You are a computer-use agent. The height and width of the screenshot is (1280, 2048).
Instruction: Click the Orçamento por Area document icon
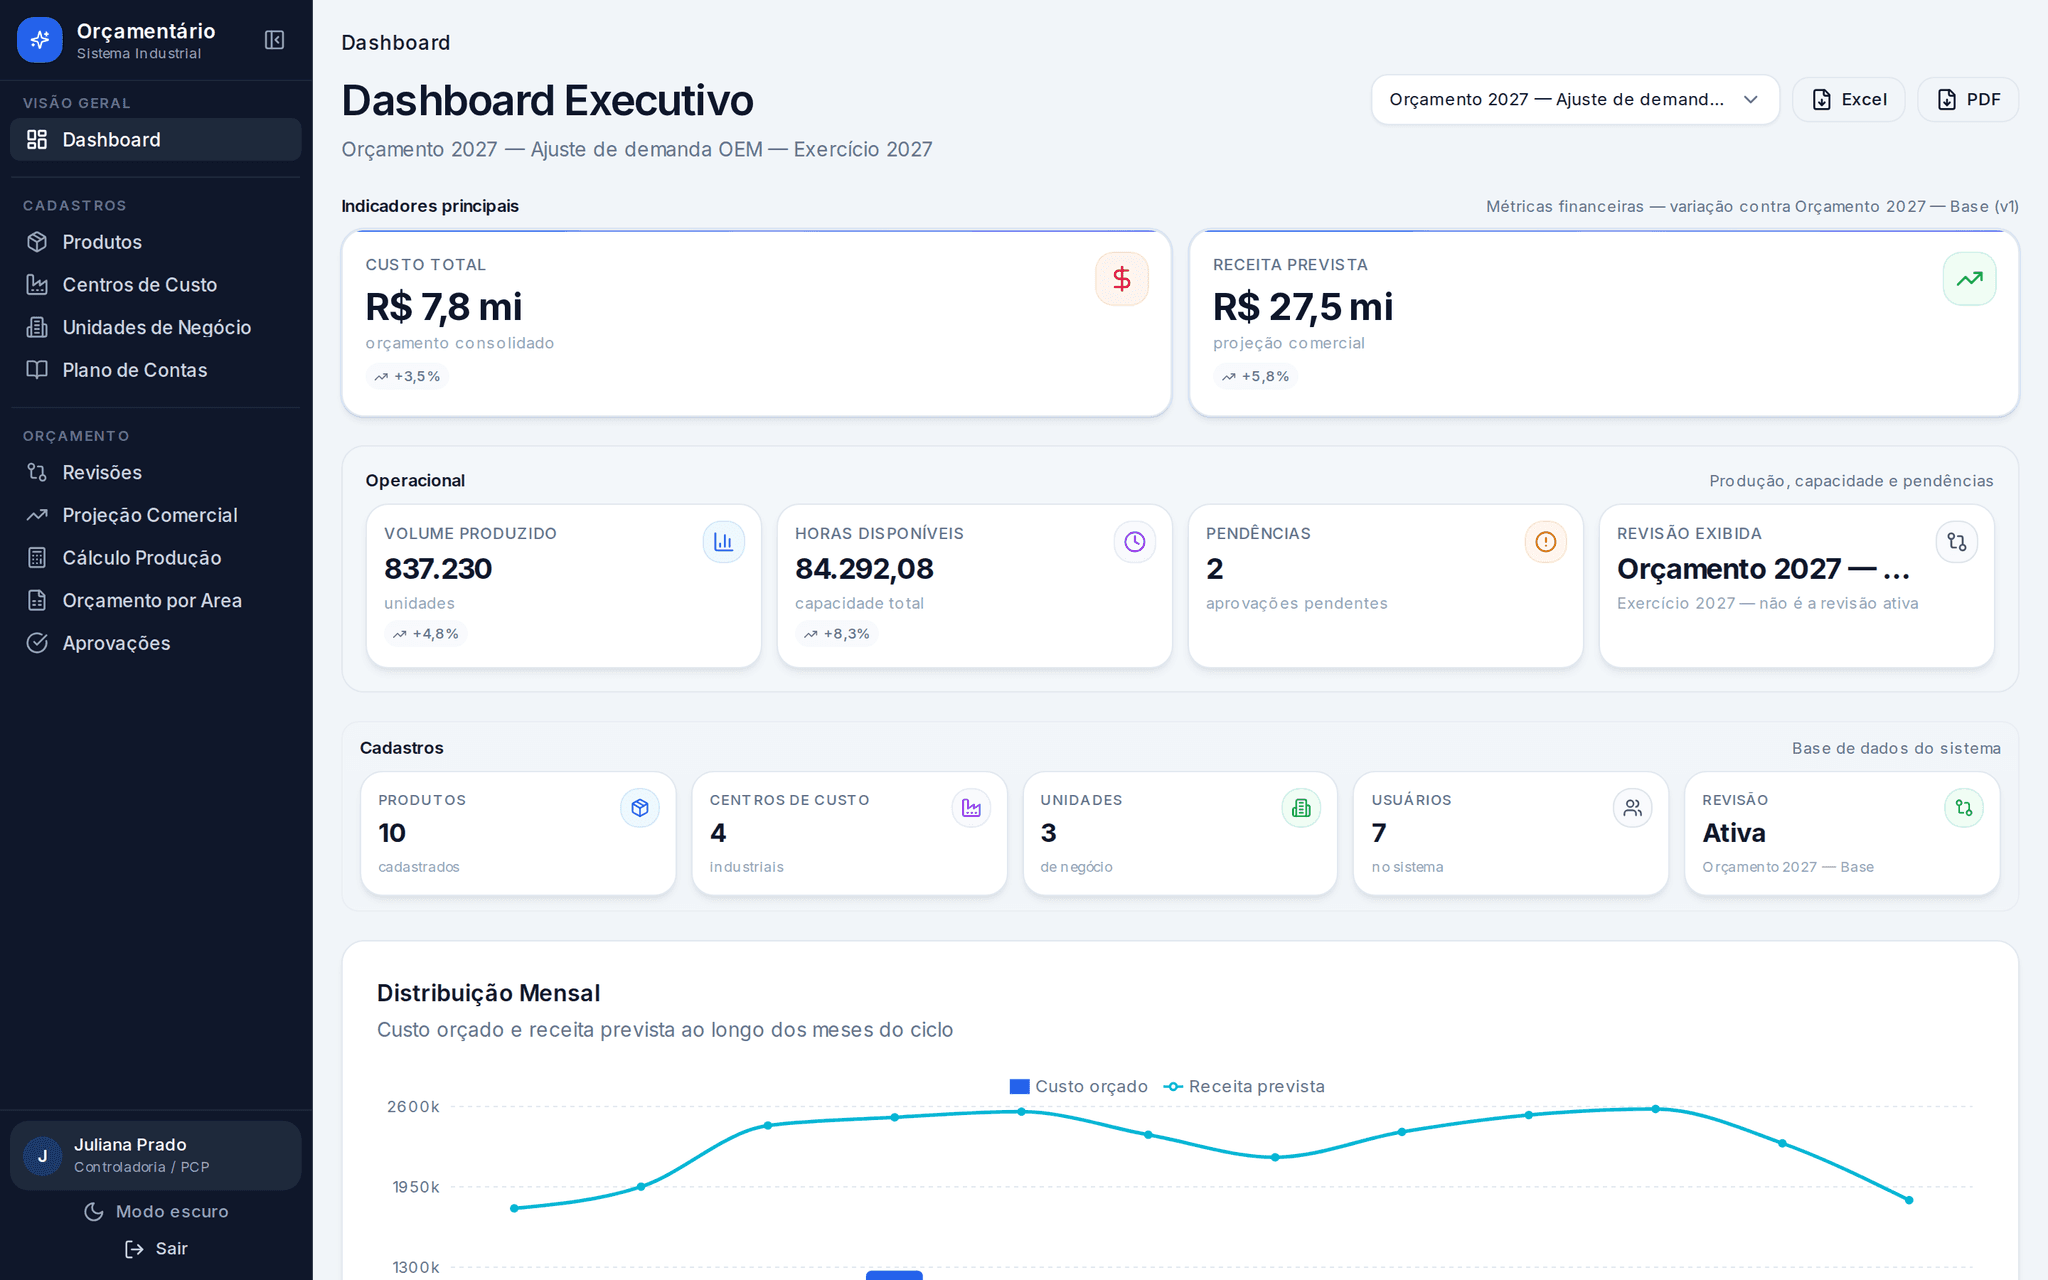[x=37, y=600]
